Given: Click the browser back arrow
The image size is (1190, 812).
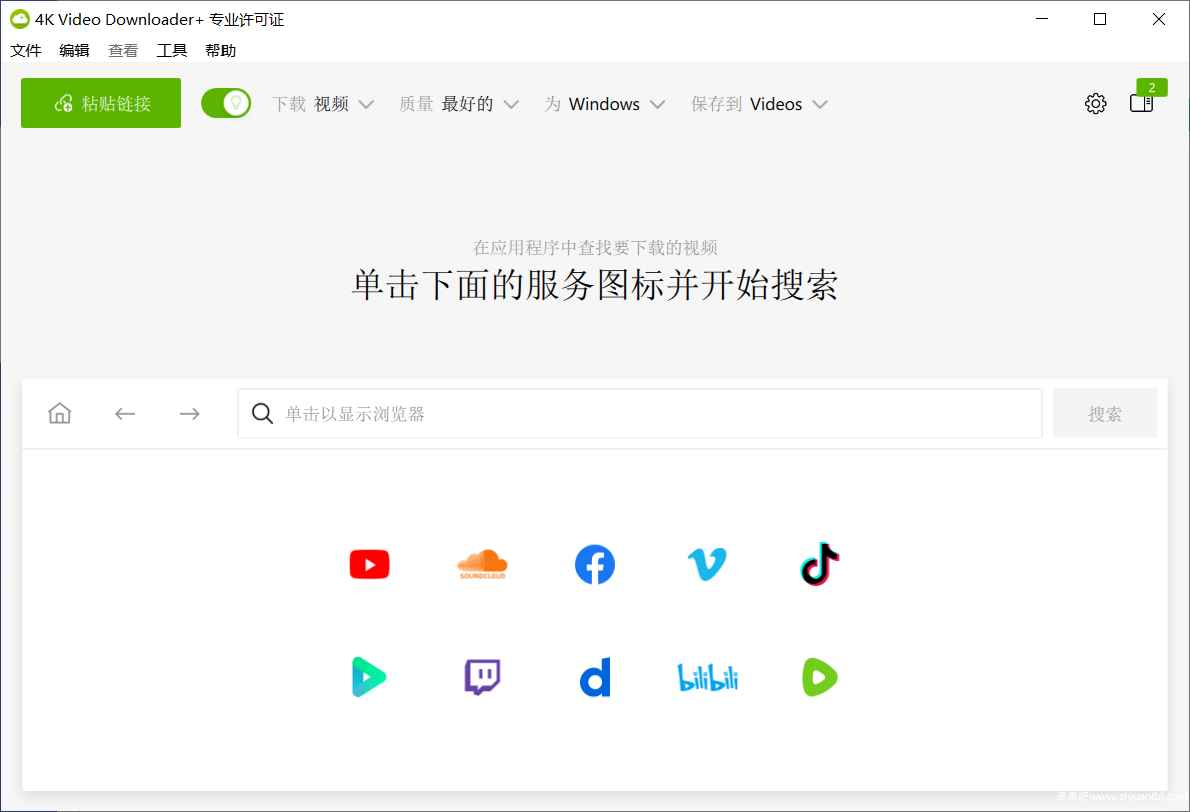Looking at the screenshot, I should 124,412.
